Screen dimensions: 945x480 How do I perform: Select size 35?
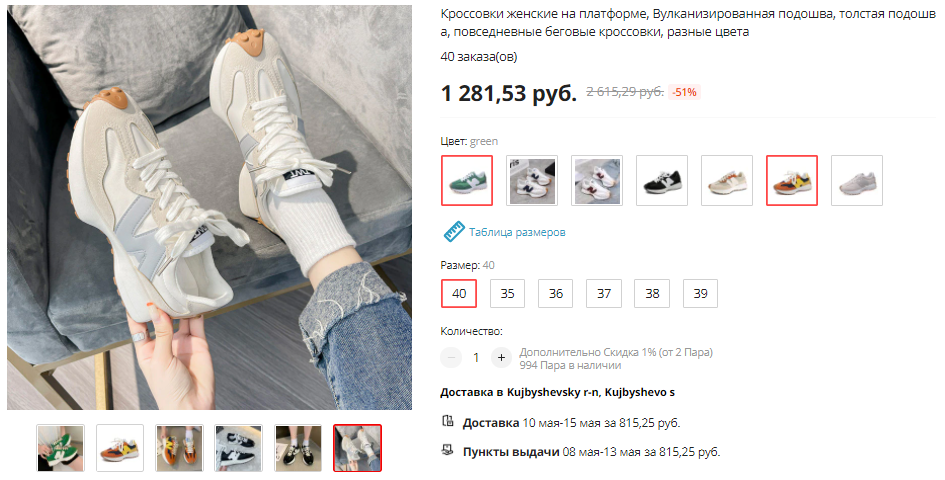click(x=507, y=294)
